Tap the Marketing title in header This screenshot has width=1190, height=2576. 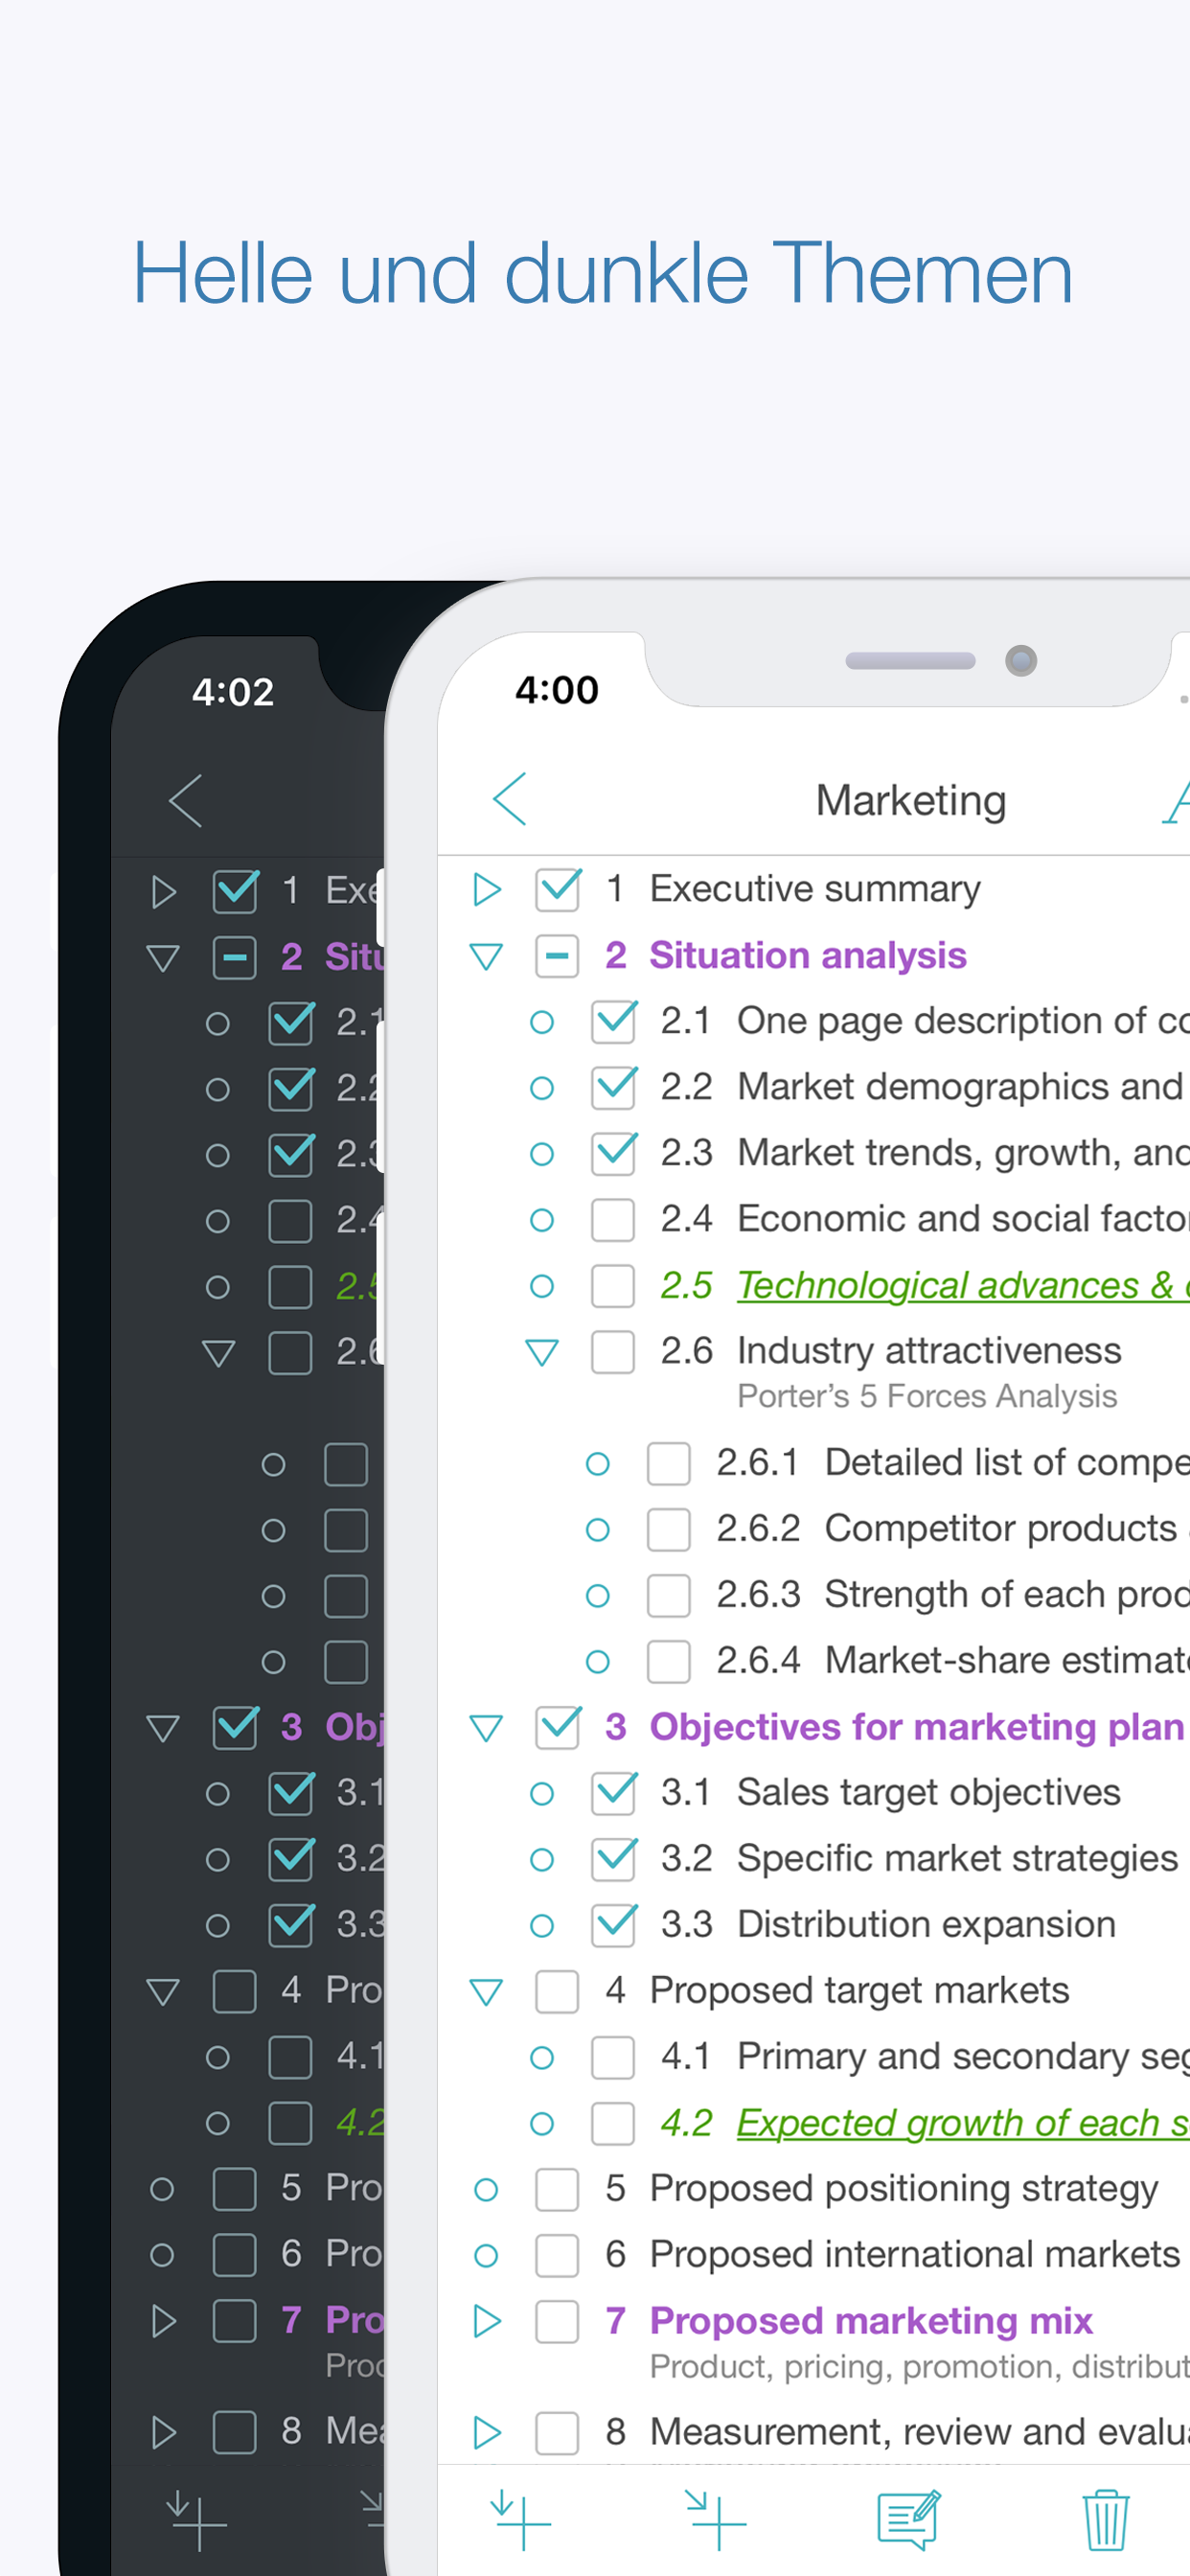point(910,801)
